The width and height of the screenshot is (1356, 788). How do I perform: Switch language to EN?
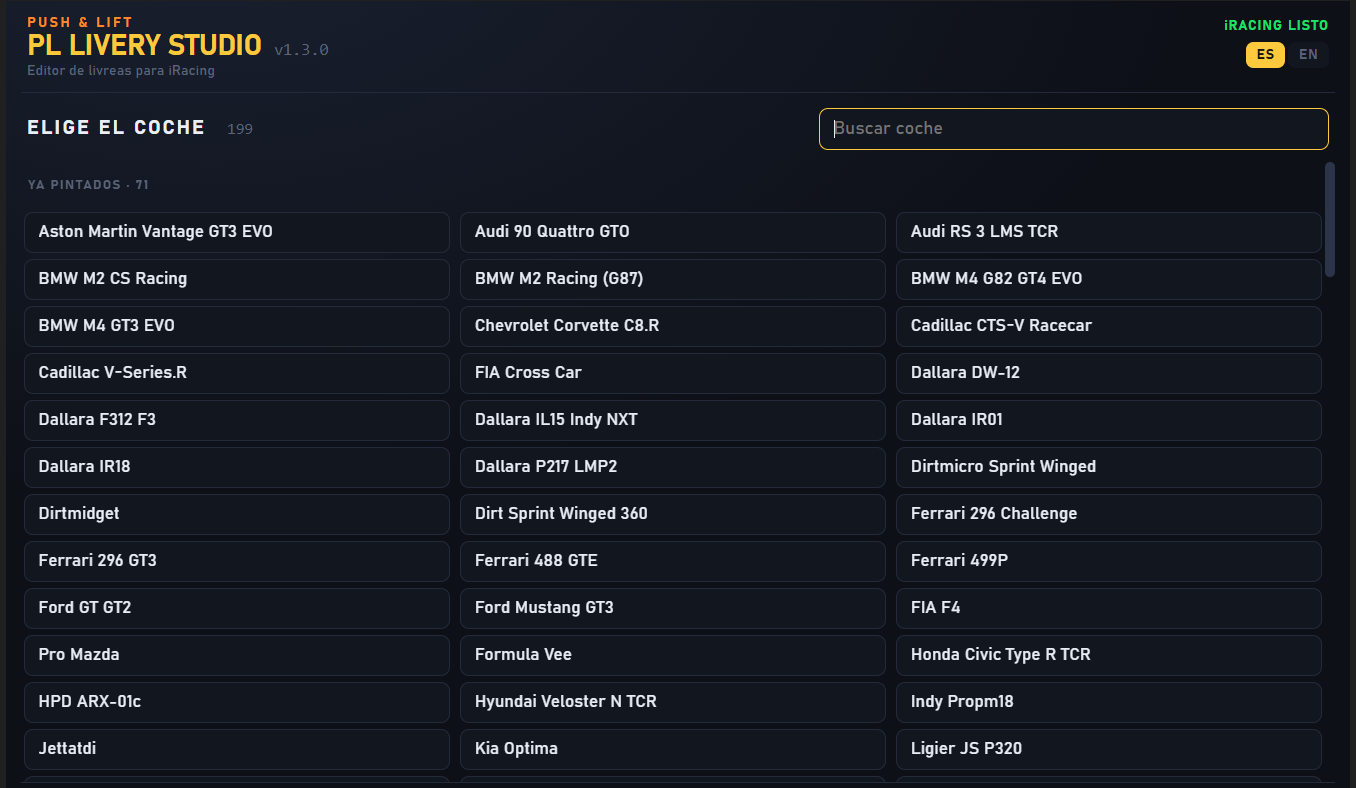[1308, 55]
